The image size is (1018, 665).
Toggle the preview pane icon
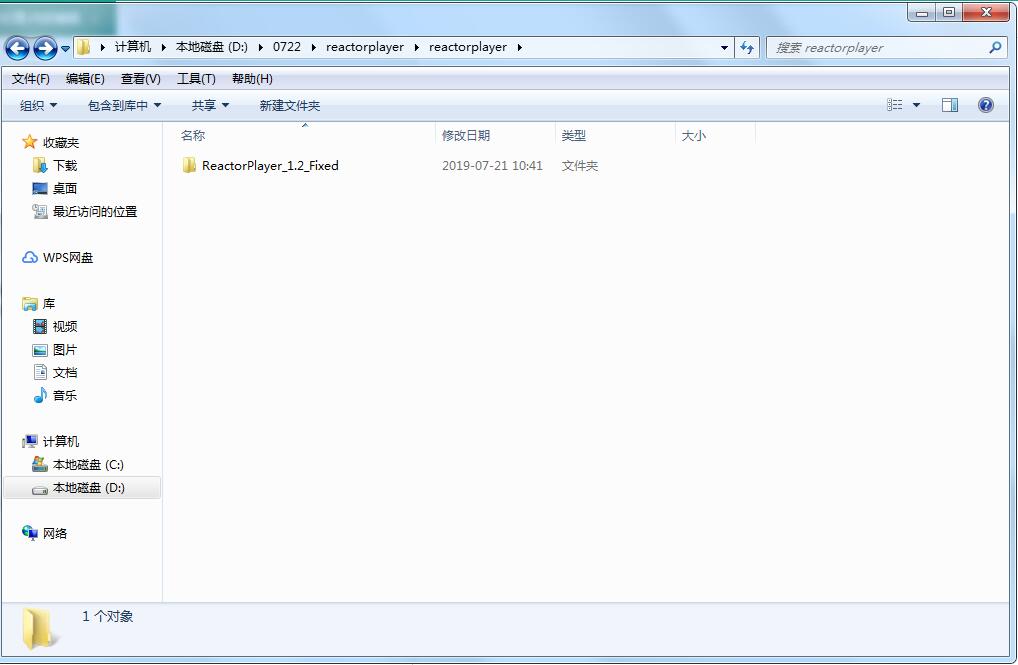pyautogui.click(x=950, y=105)
